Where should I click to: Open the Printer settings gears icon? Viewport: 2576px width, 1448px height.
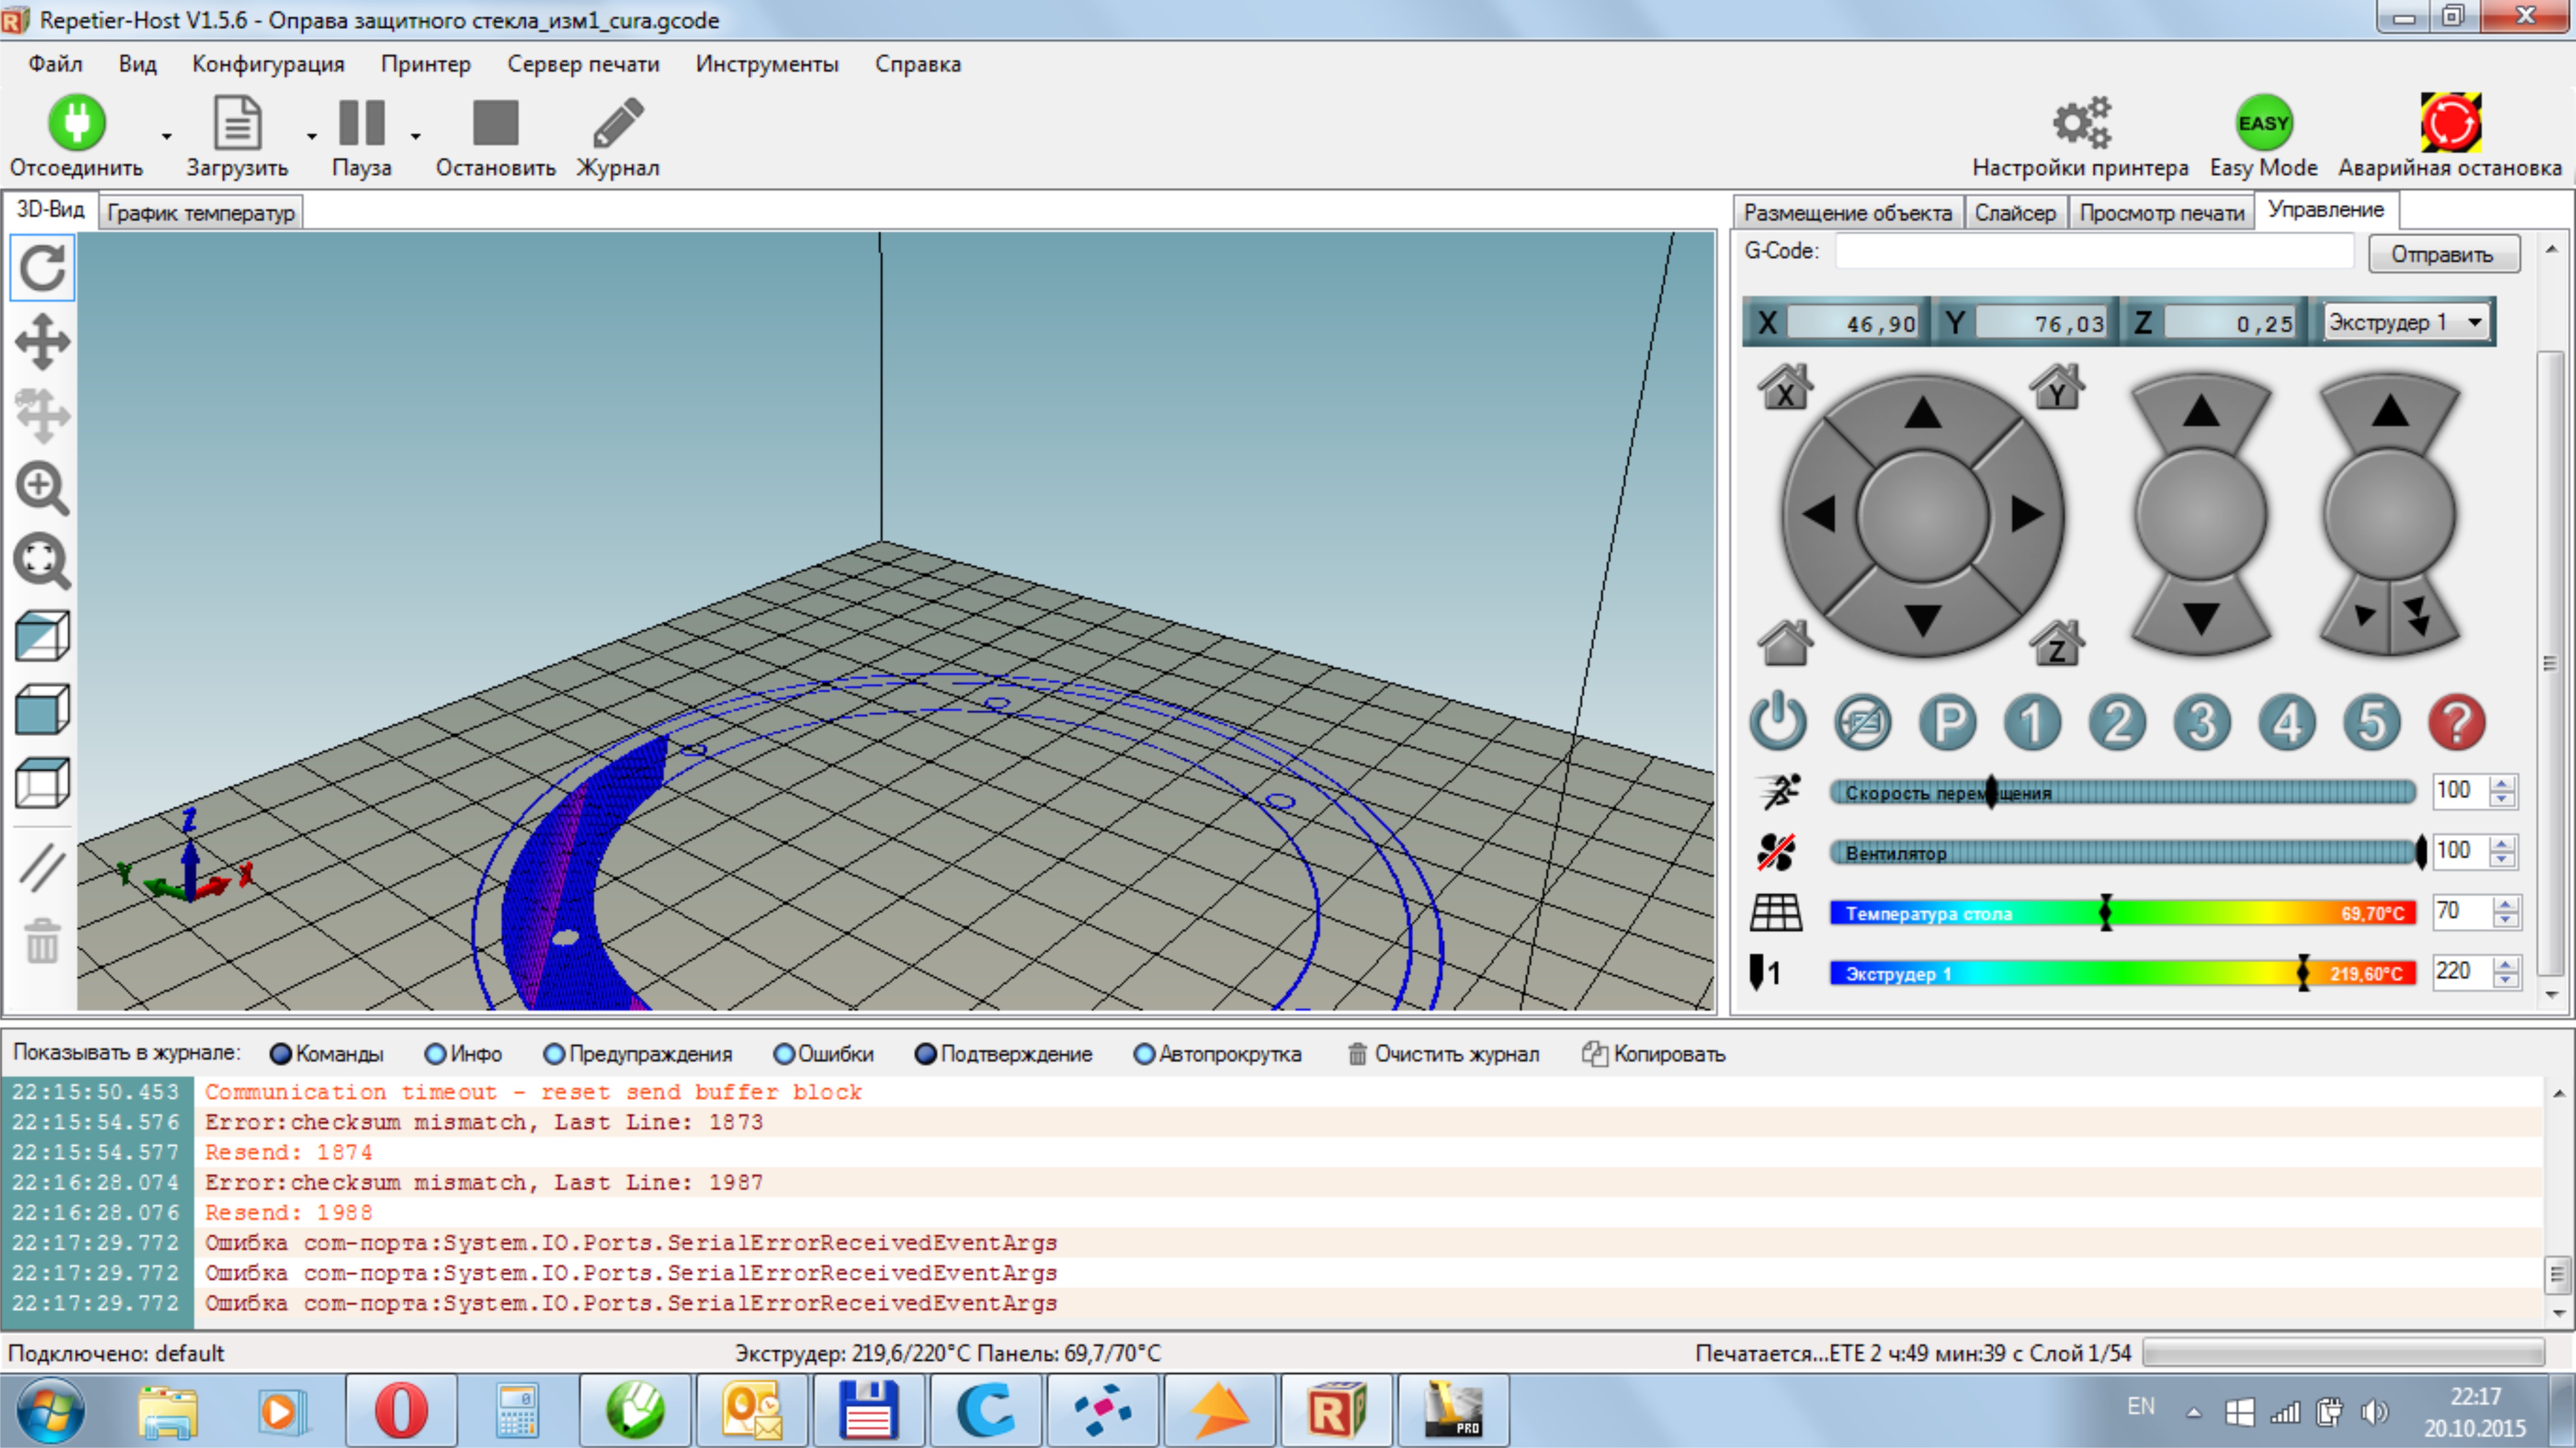[x=2080, y=124]
